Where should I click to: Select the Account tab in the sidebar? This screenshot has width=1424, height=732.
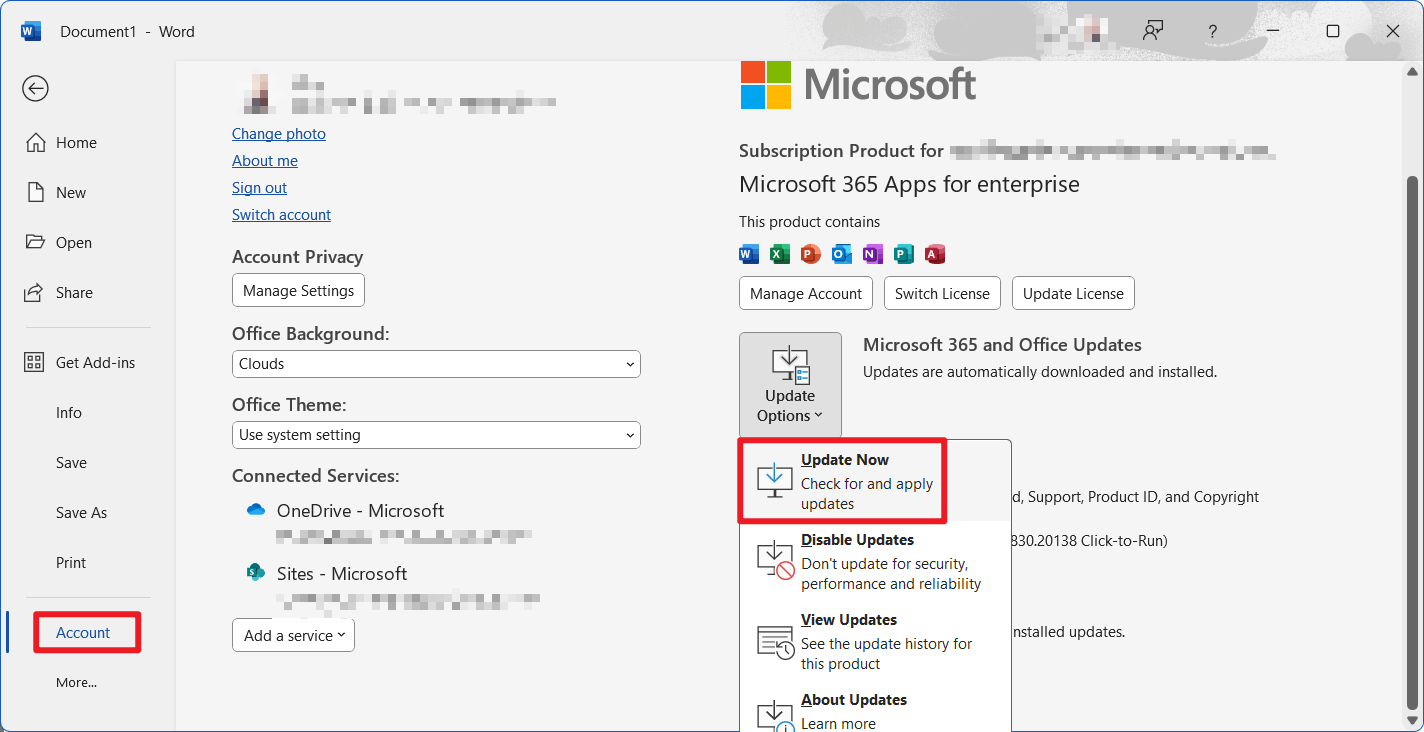point(83,633)
